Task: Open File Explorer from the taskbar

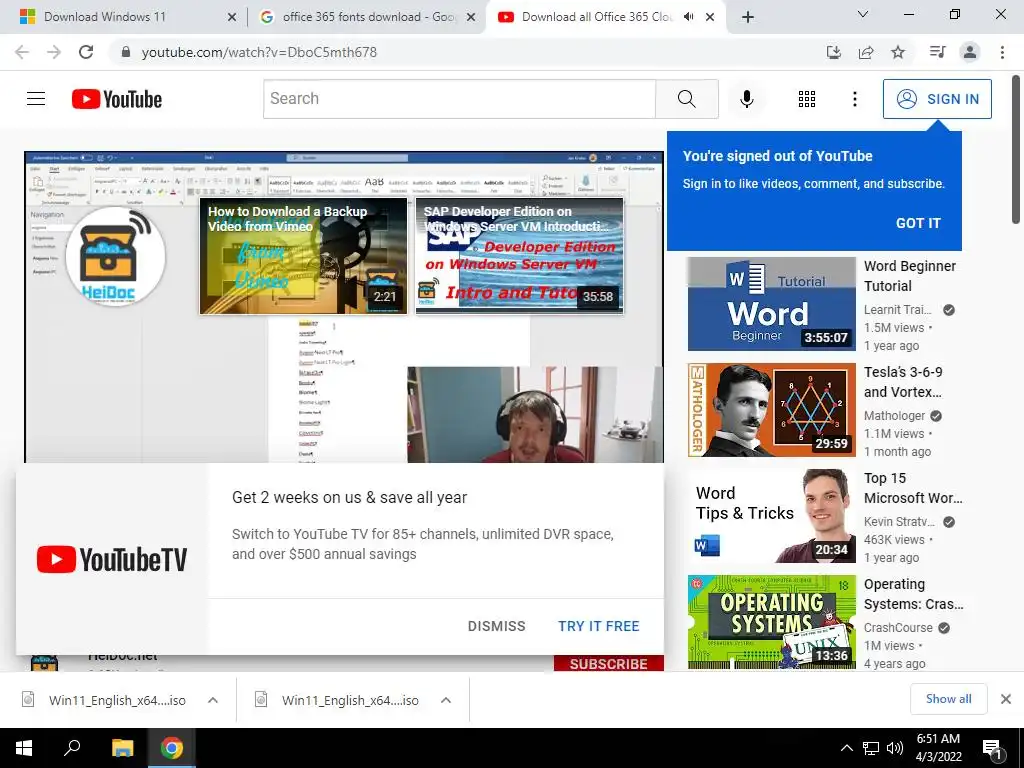Action: [x=122, y=748]
